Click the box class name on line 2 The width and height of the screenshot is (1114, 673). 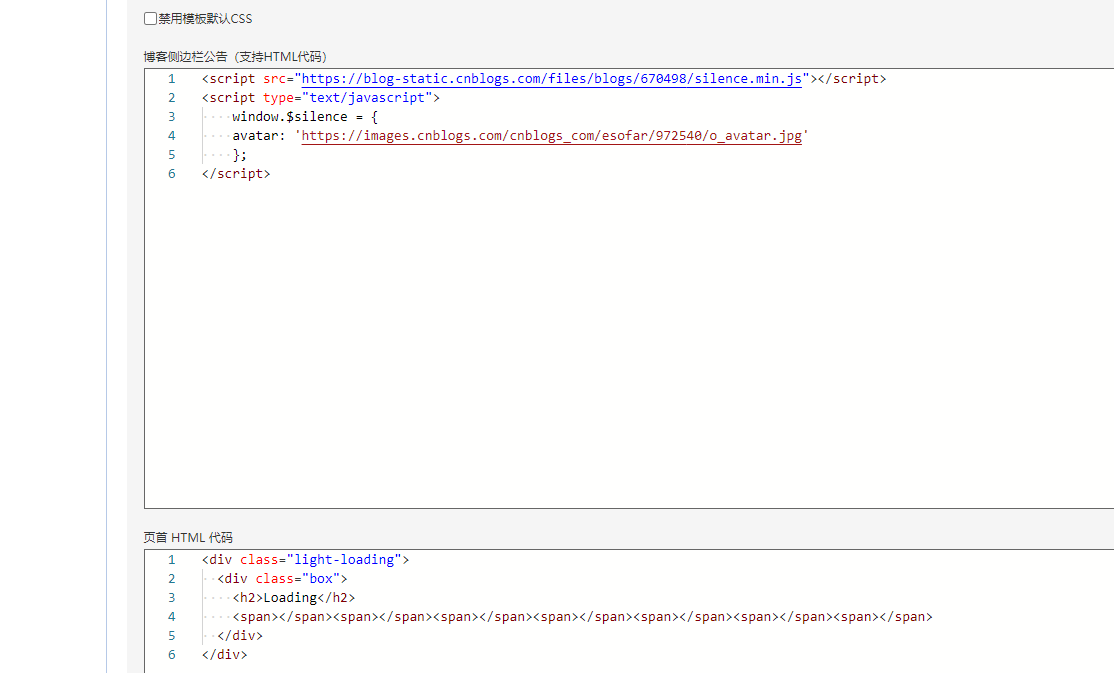click(x=323, y=578)
